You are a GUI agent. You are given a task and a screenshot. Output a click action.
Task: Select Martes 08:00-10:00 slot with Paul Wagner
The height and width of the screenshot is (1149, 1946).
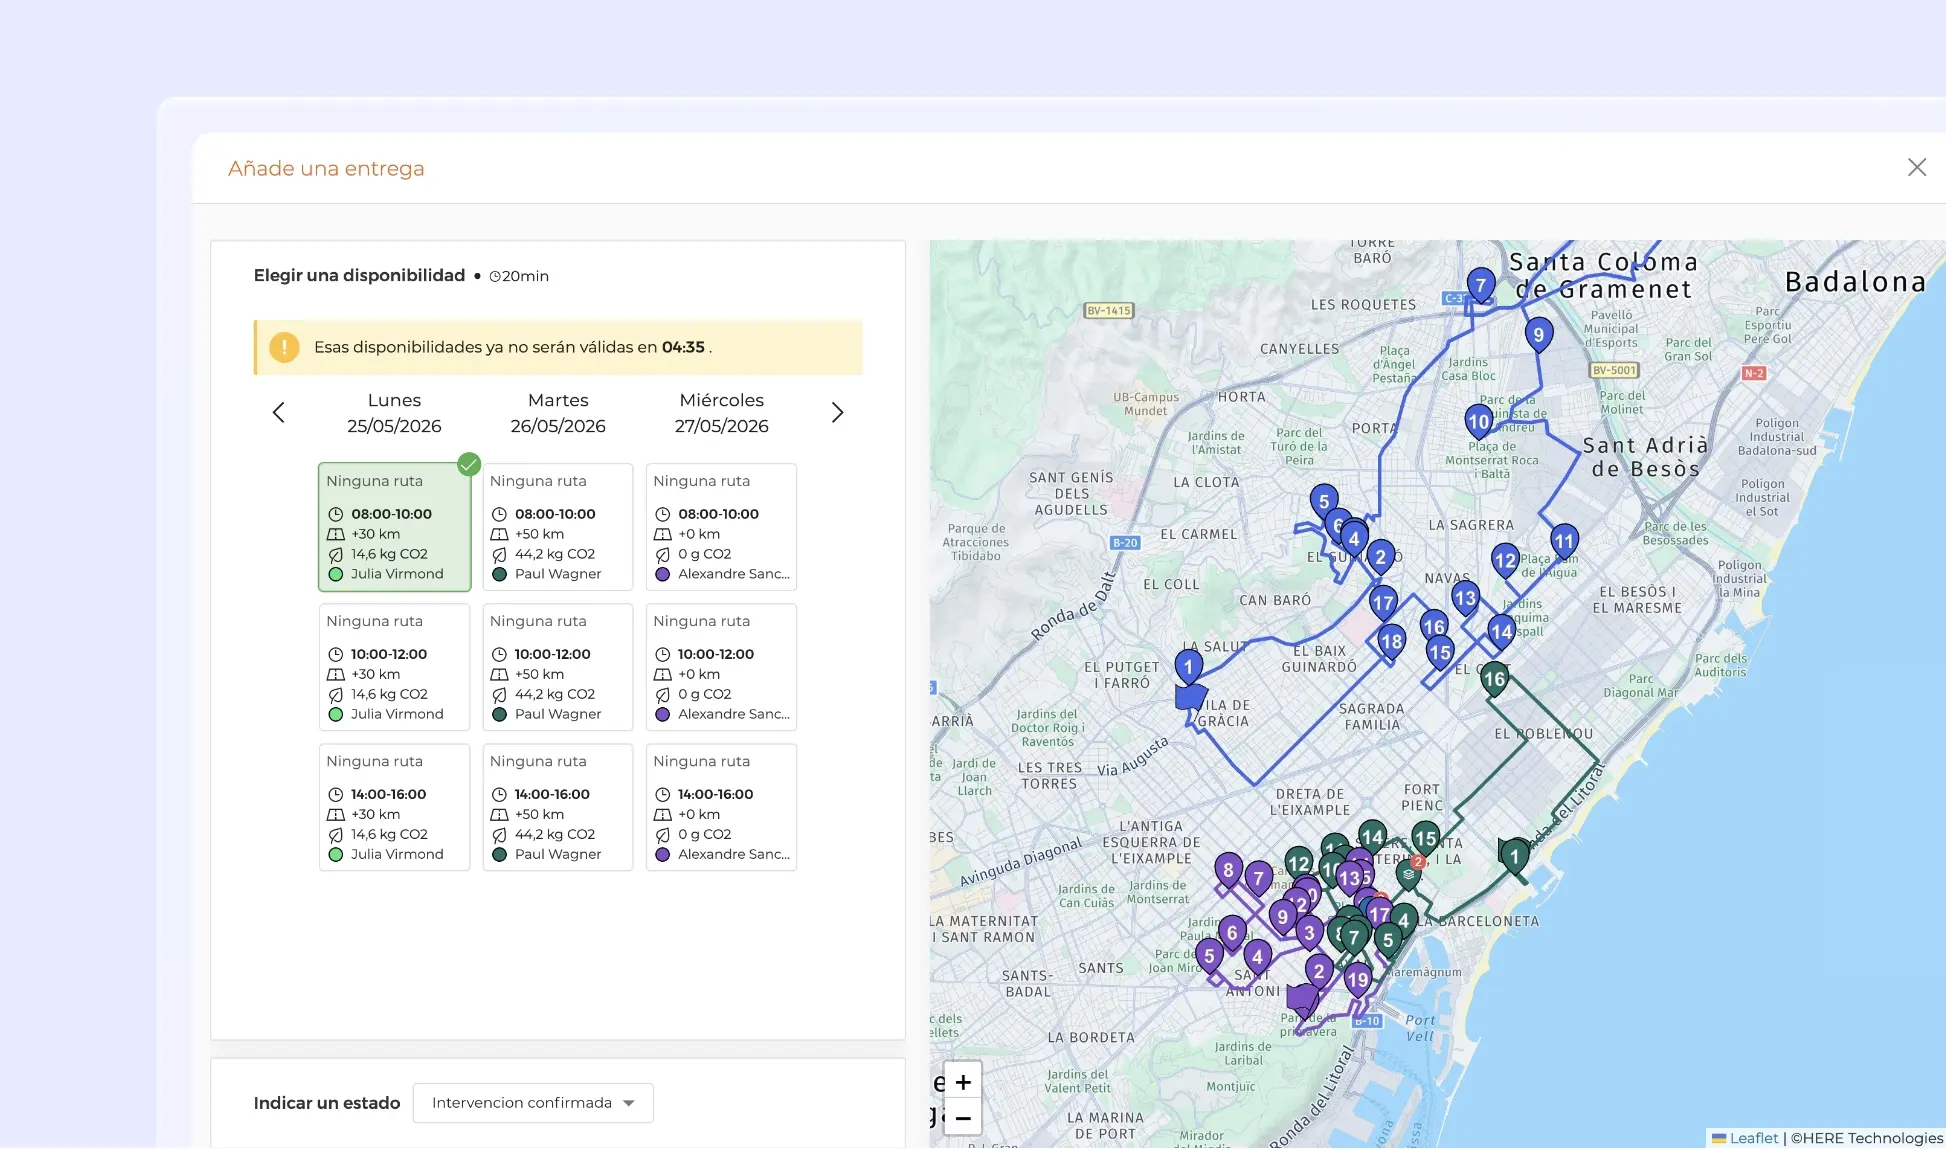[x=558, y=527]
